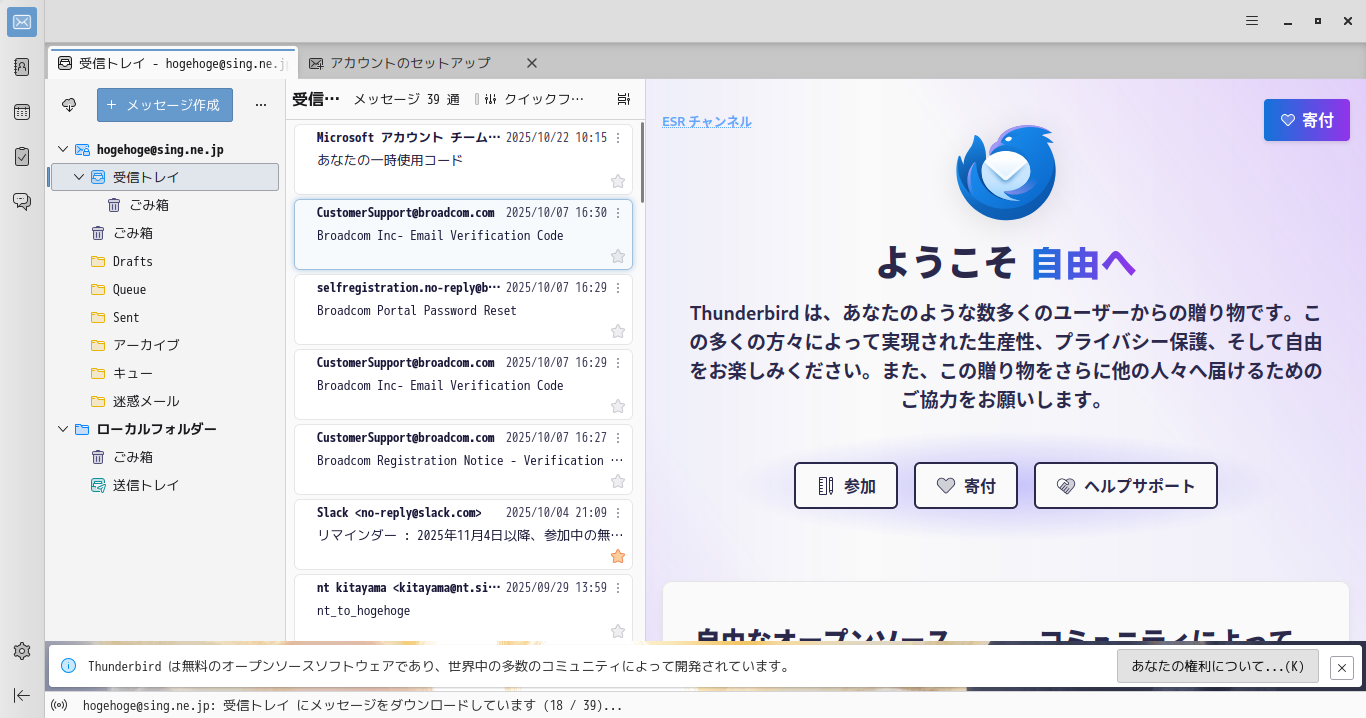Image resolution: width=1366 pixels, height=718 pixels.
Task: Click the ヘルプサポート button
Action: [x=1126, y=486]
